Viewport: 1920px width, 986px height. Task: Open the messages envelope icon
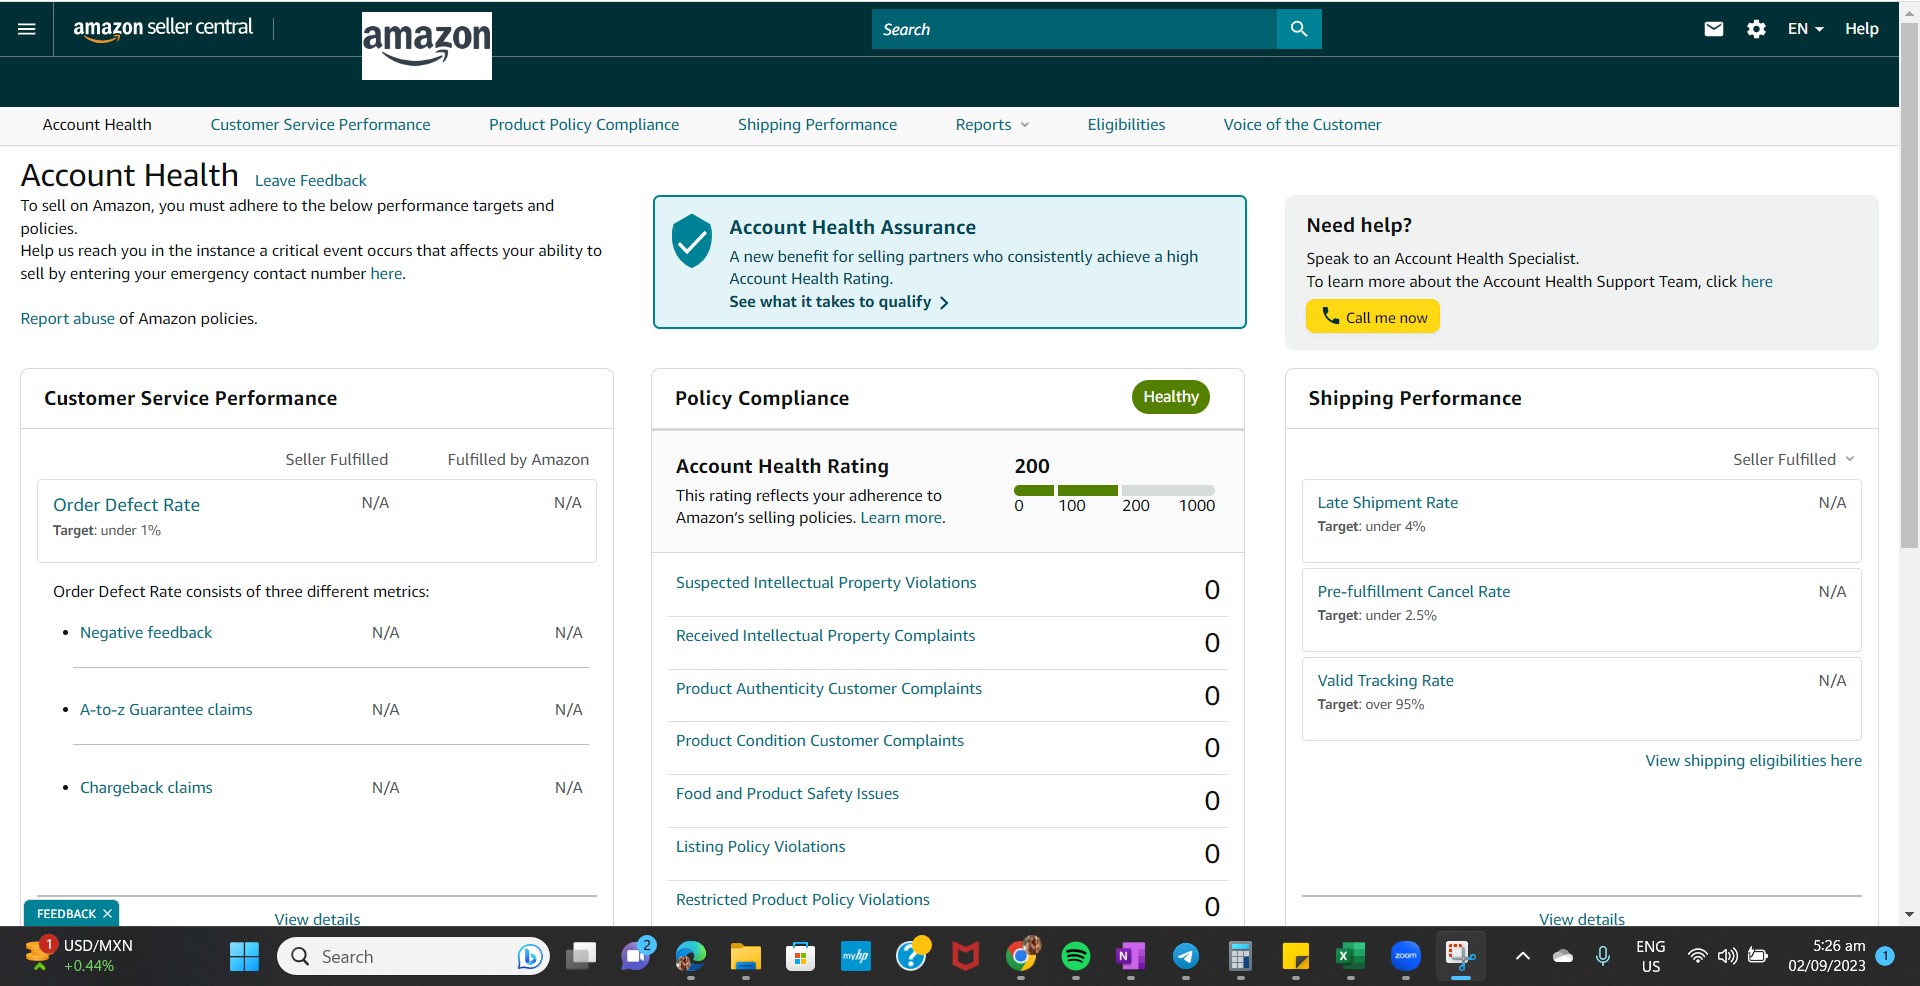point(1714,29)
